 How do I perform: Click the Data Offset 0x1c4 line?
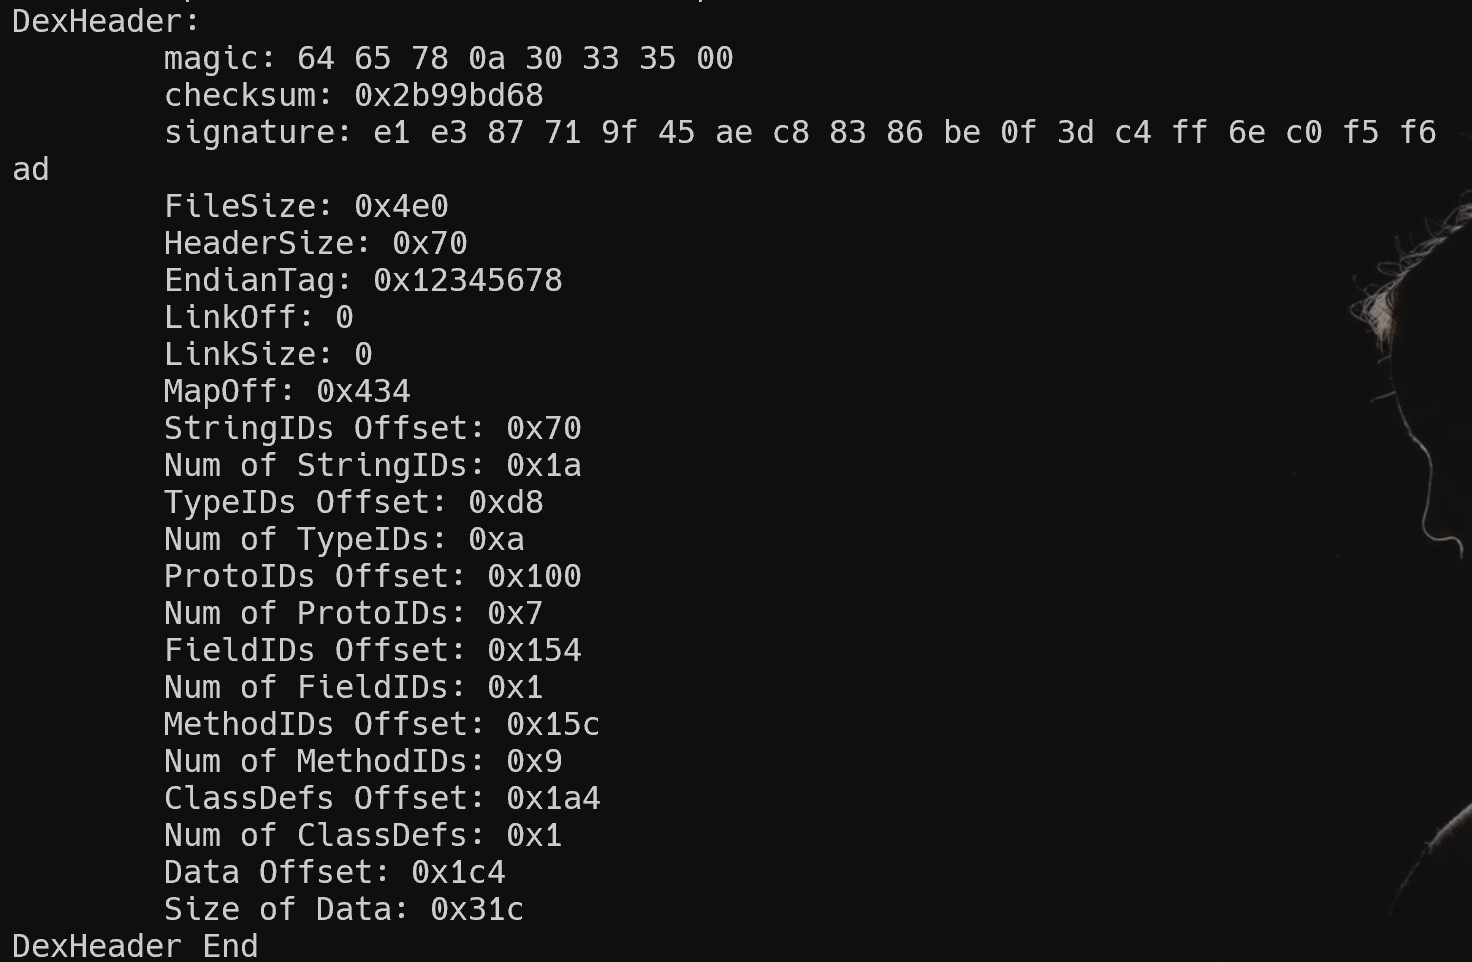334,873
